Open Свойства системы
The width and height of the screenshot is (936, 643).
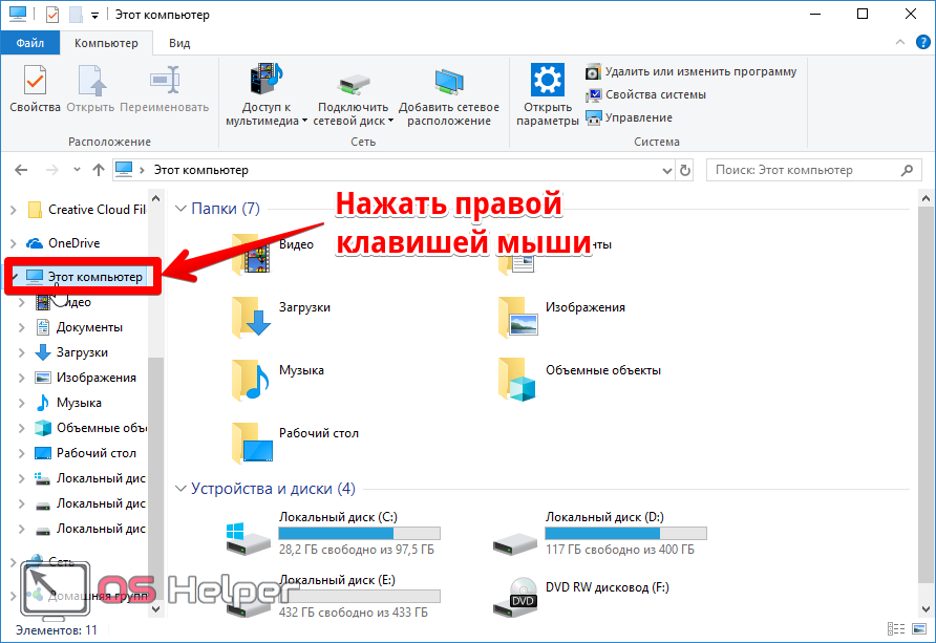645,95
